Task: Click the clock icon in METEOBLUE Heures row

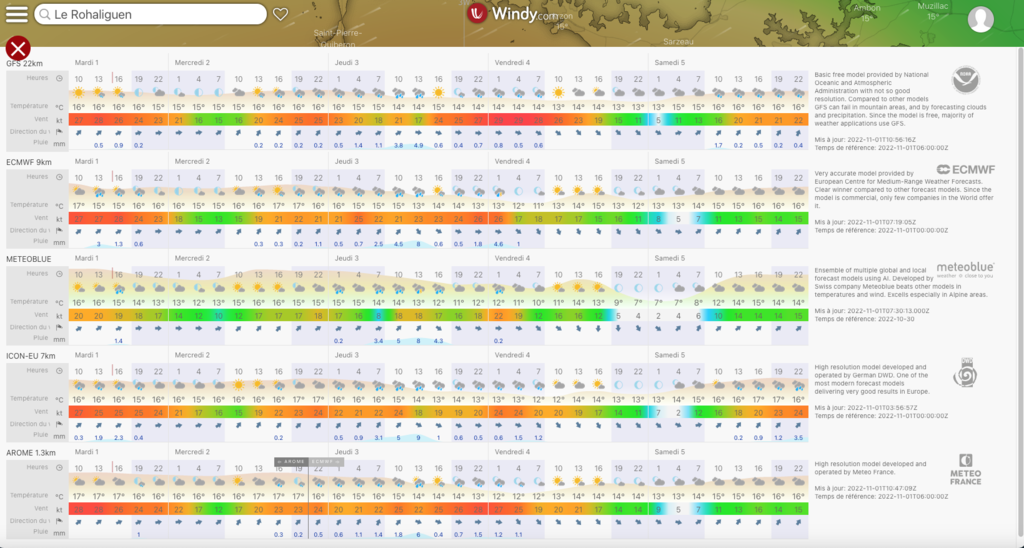Action: tap(59, 274)
